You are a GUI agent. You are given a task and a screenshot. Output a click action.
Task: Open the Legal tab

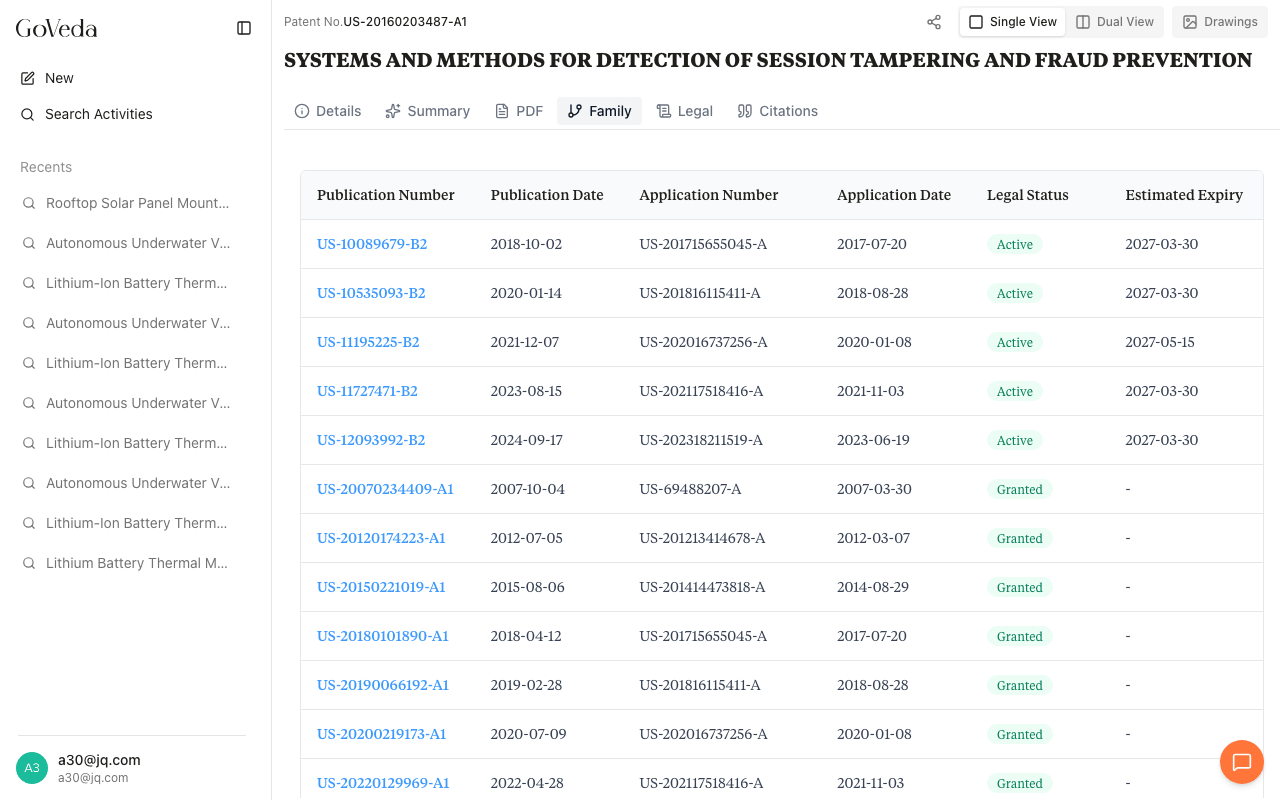point(684,111)
